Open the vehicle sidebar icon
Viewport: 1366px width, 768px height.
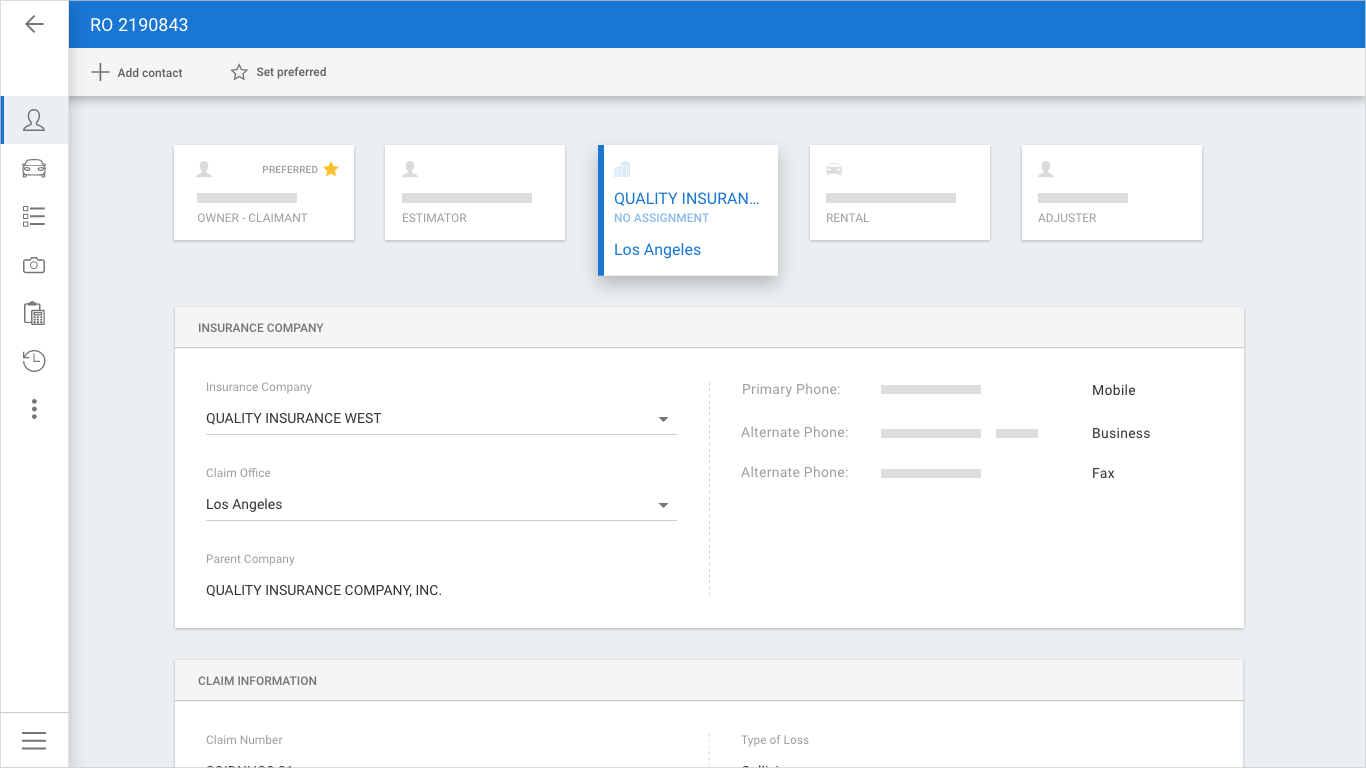pyautogui.click(x=34, y=168)
